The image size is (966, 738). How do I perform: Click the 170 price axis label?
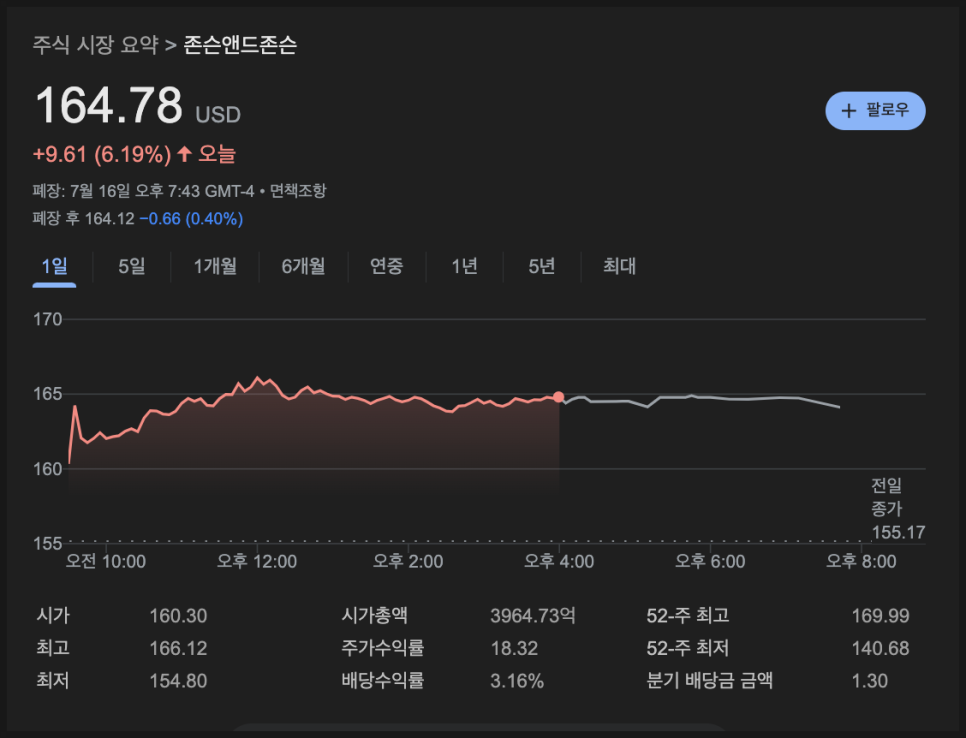(47, 319)
